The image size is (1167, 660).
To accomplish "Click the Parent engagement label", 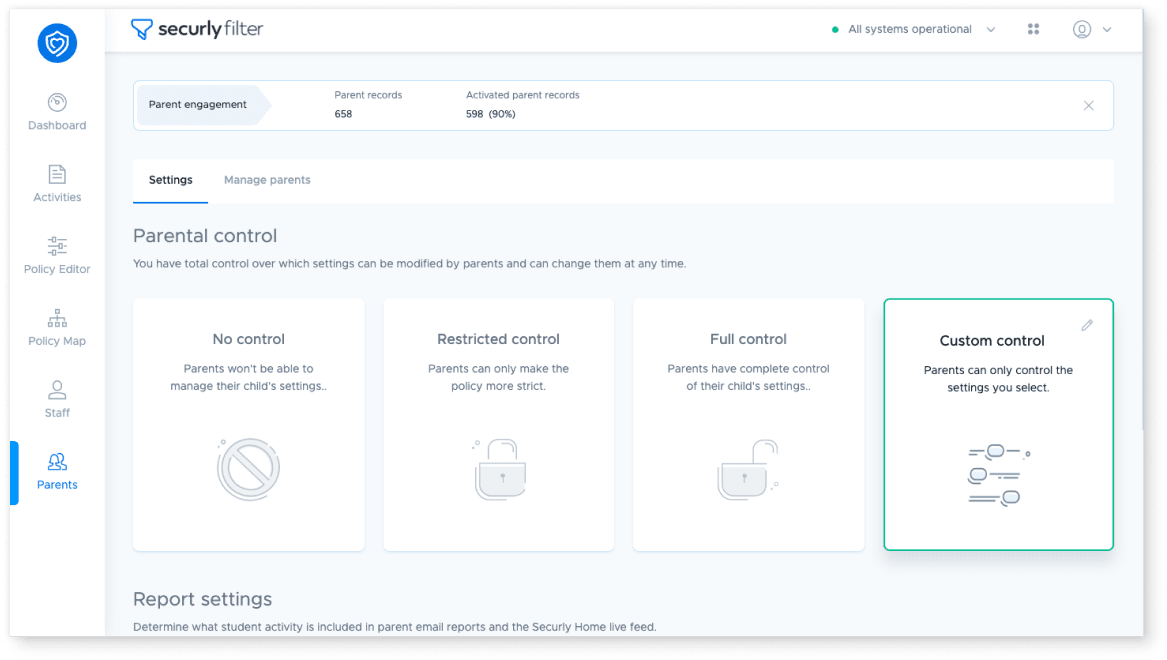I will click(x=198, y=105).
